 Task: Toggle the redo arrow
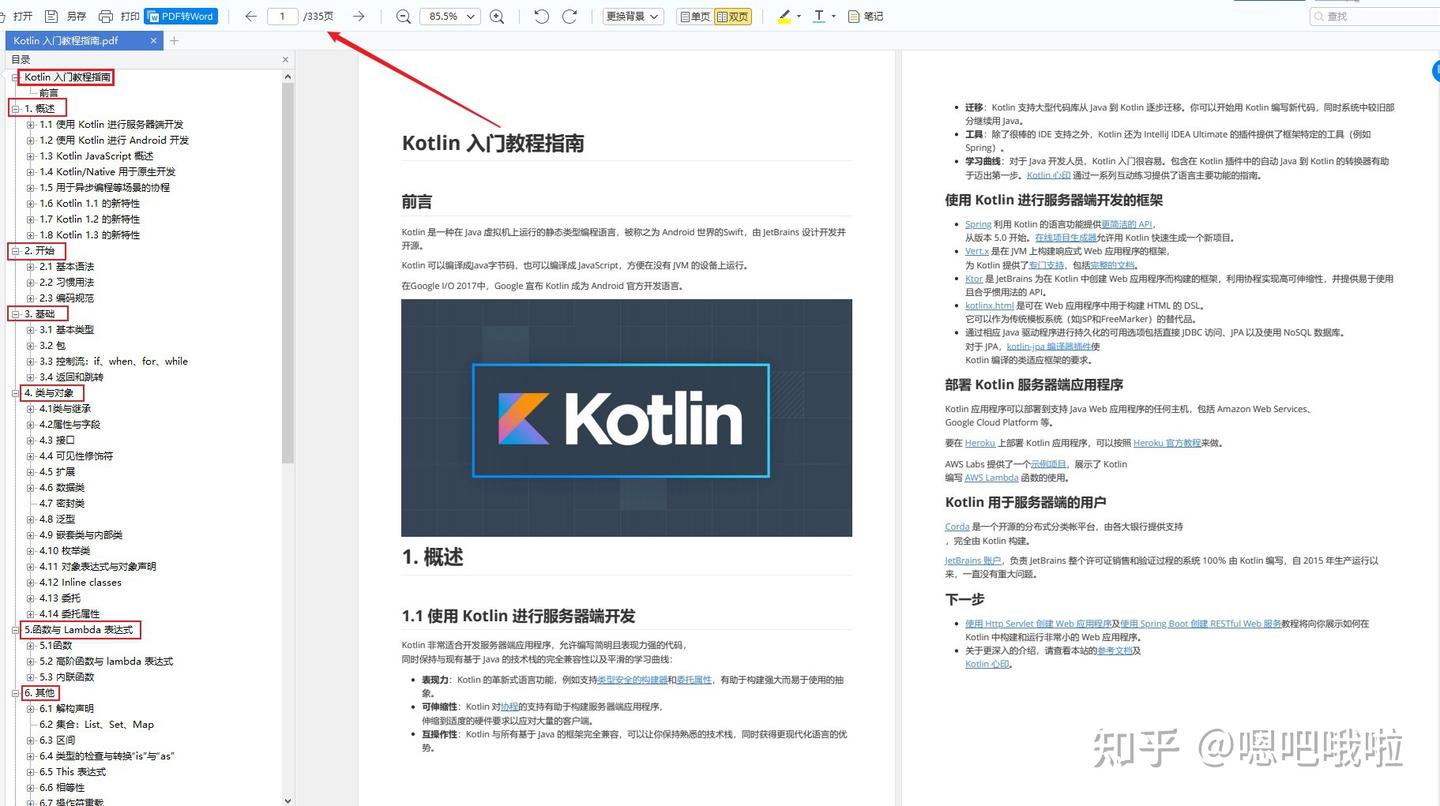pyautogui.click(x=570, y=16)
